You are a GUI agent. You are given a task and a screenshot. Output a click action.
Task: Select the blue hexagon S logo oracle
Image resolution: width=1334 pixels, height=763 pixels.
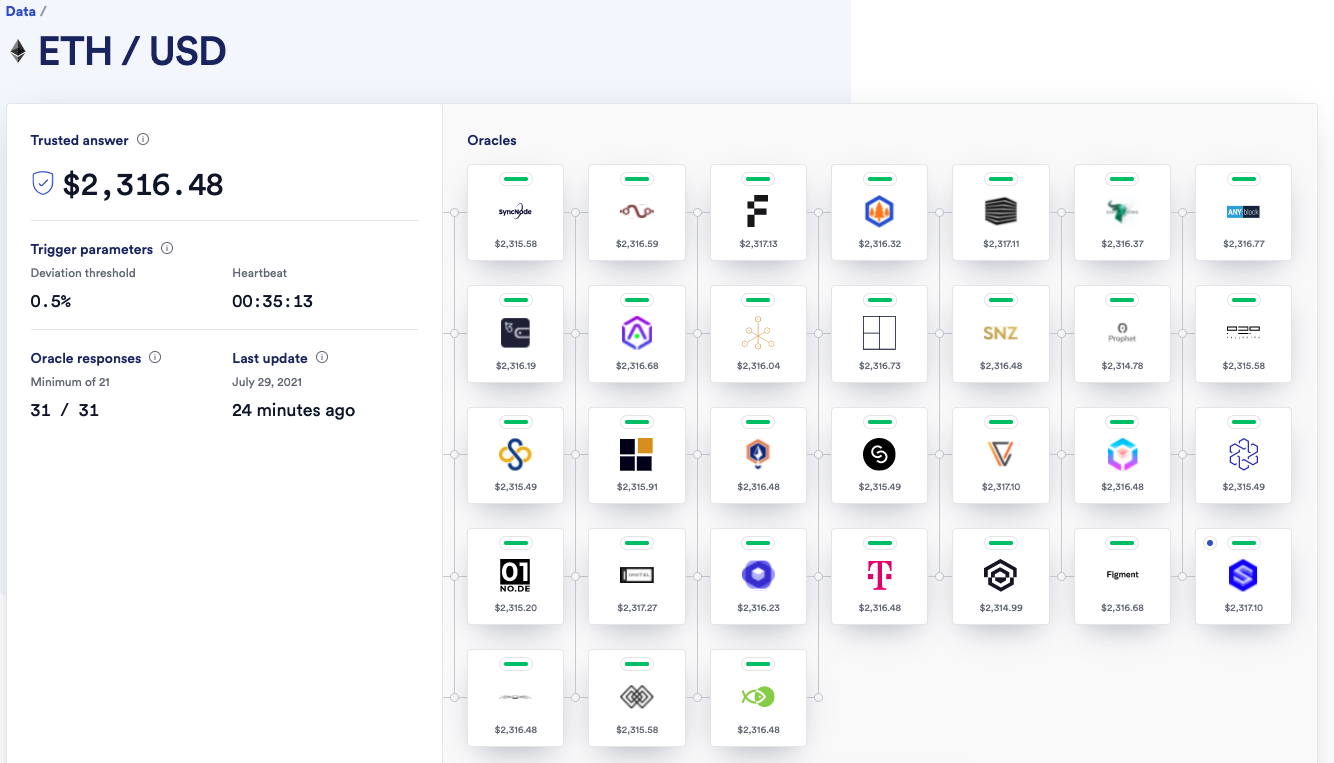point(1244,576)
